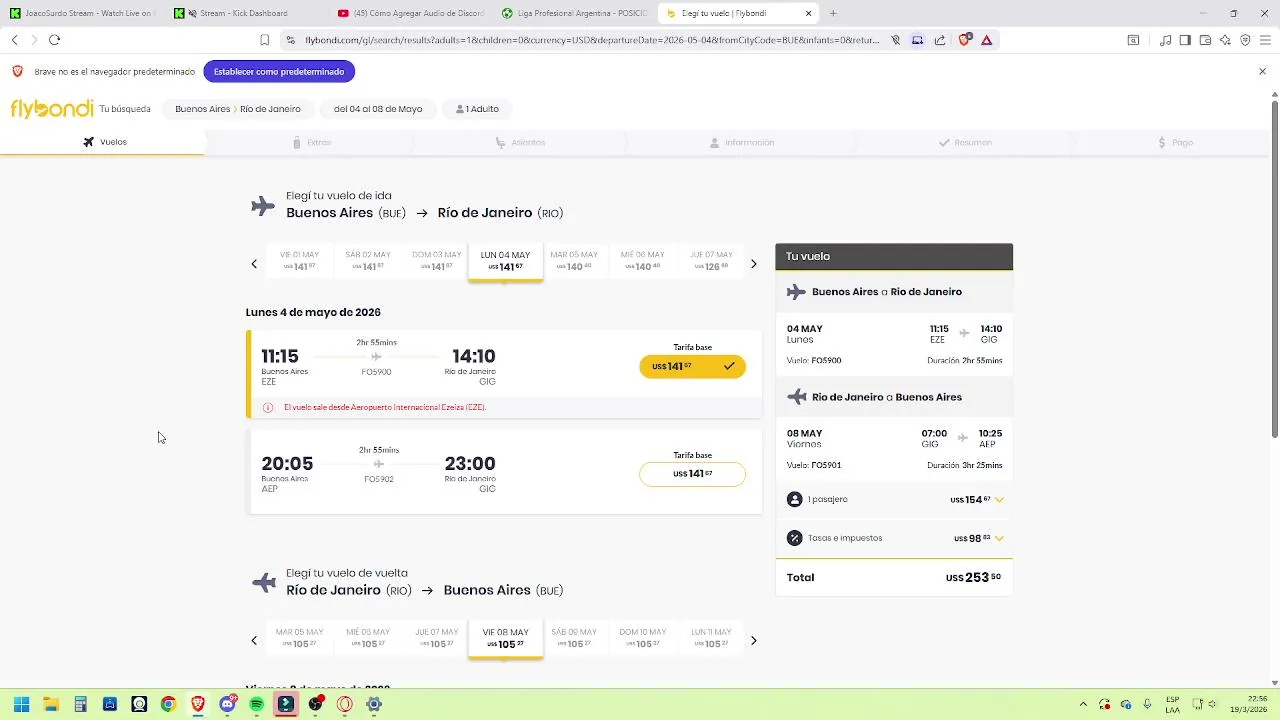Show later return dates with right arrow
1280x720 pixels.
[x=754, y=641]
